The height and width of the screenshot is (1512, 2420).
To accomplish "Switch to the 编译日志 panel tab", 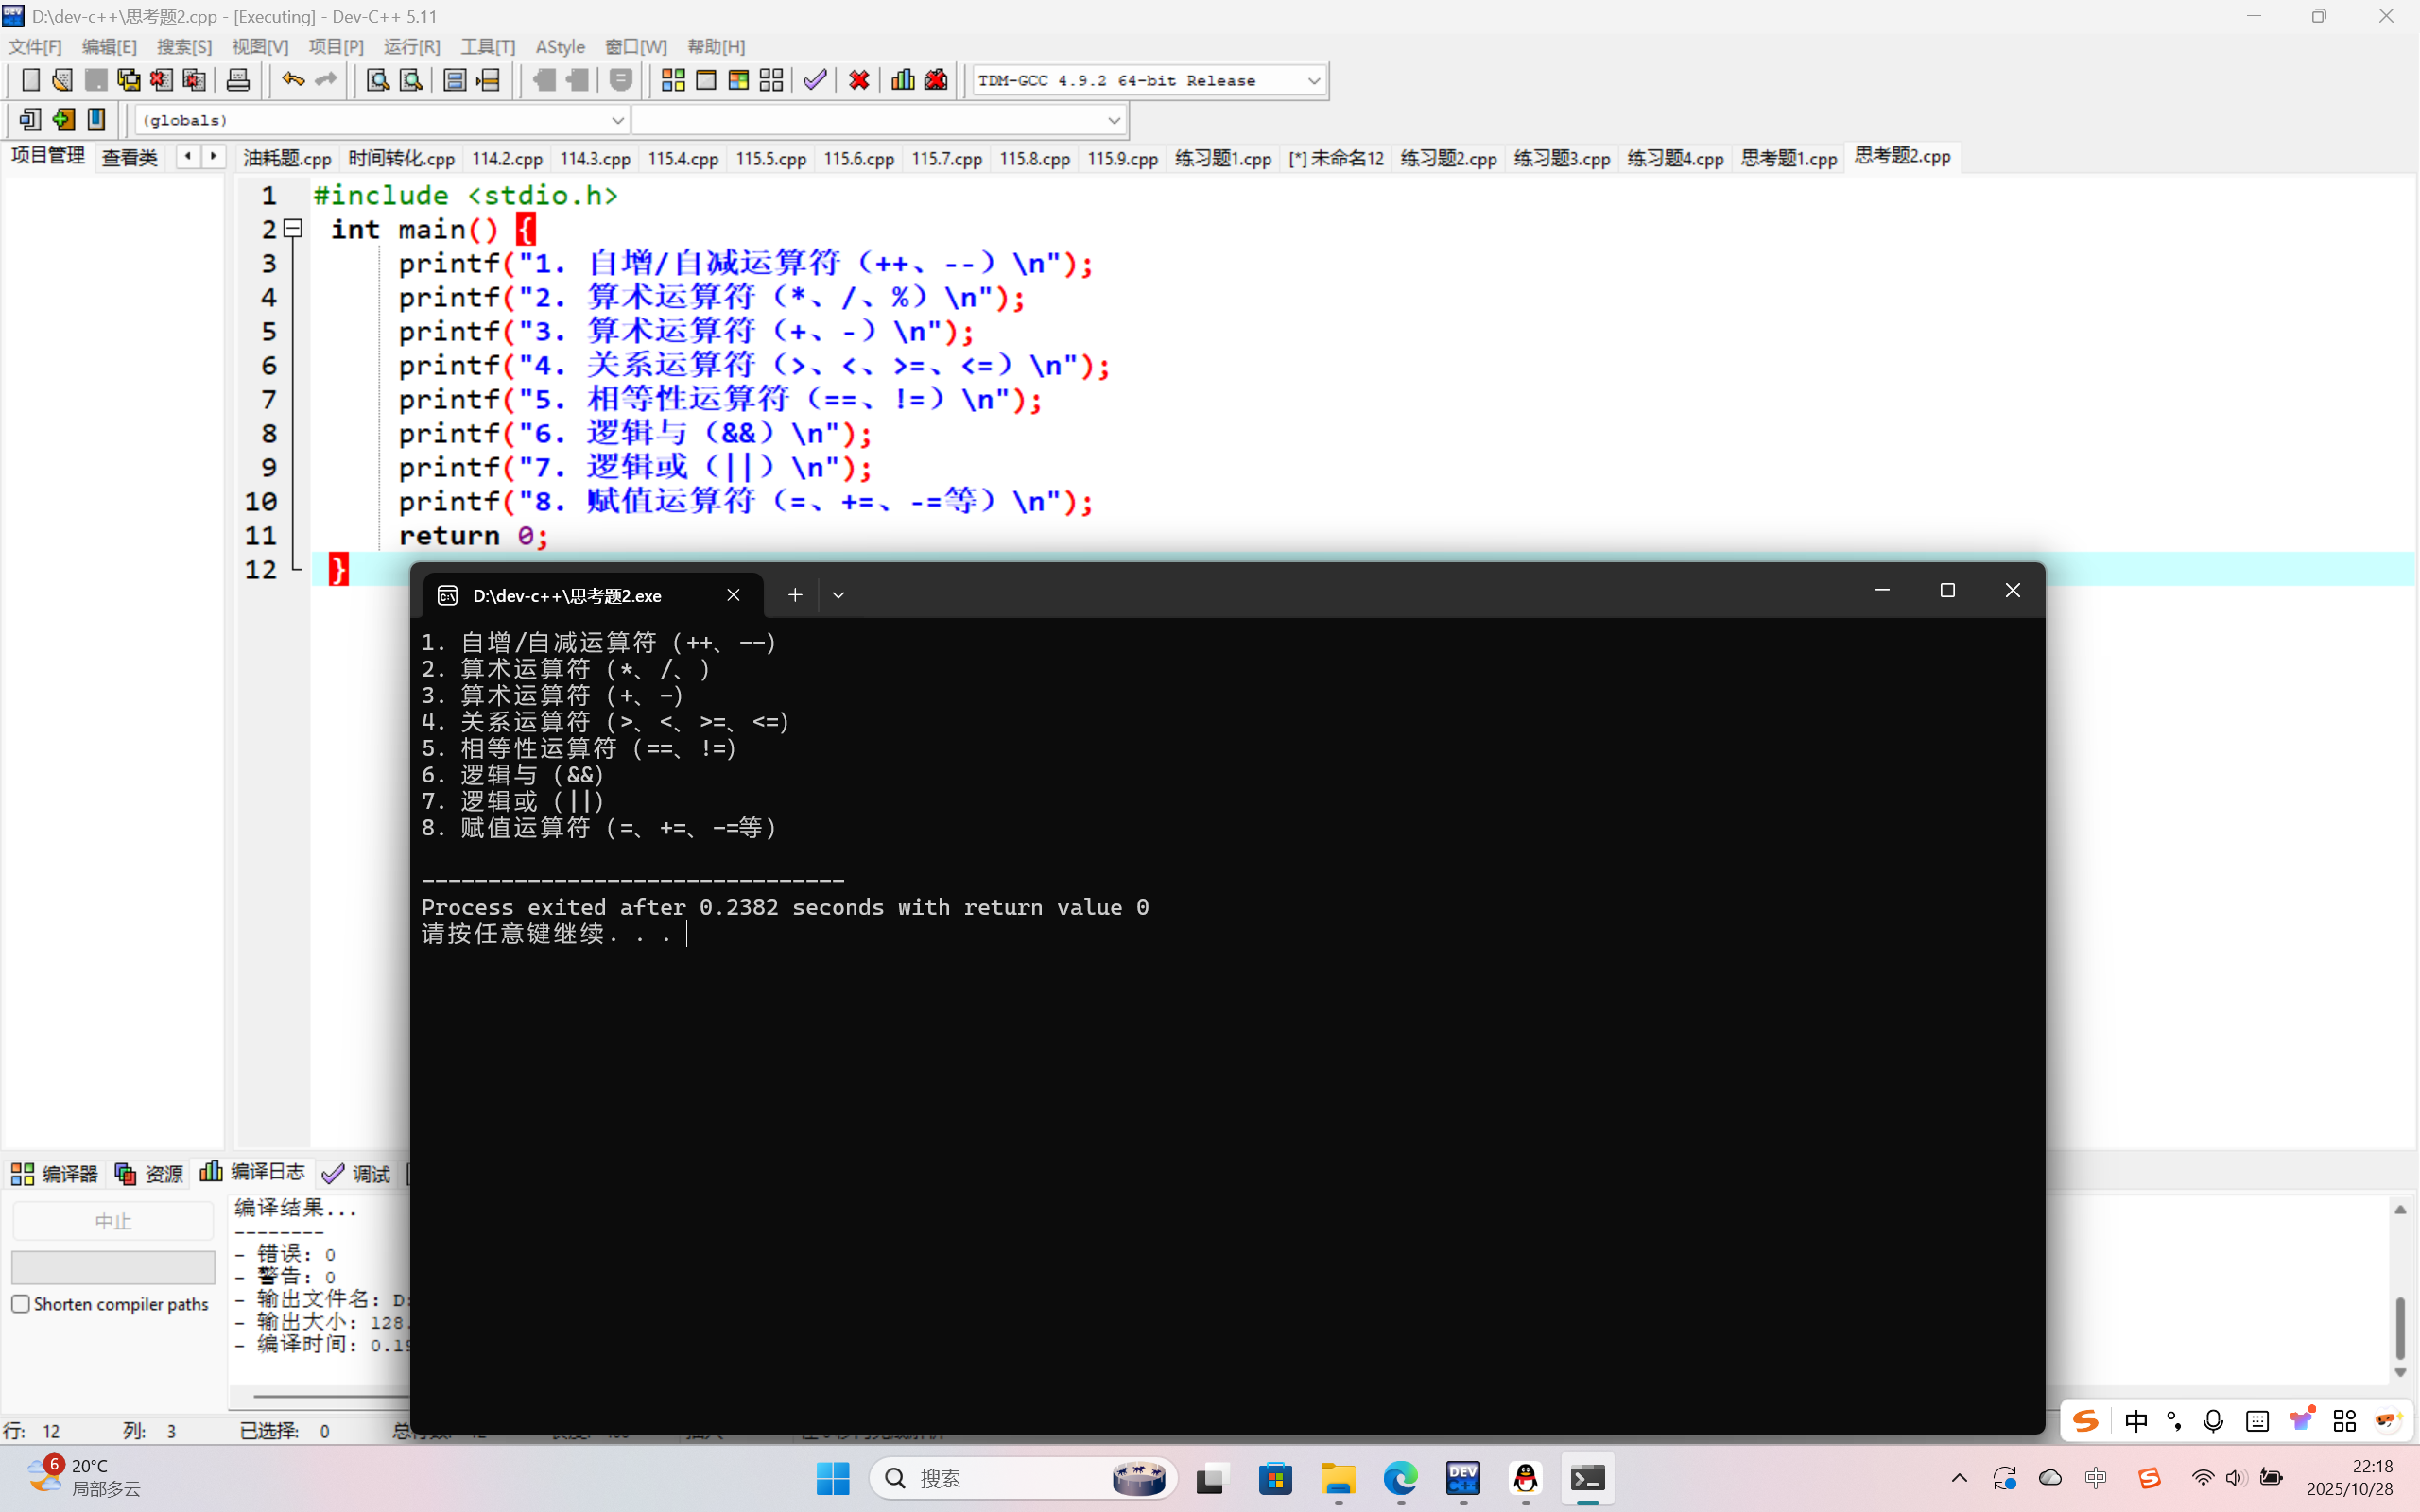I will point(253,1172).
